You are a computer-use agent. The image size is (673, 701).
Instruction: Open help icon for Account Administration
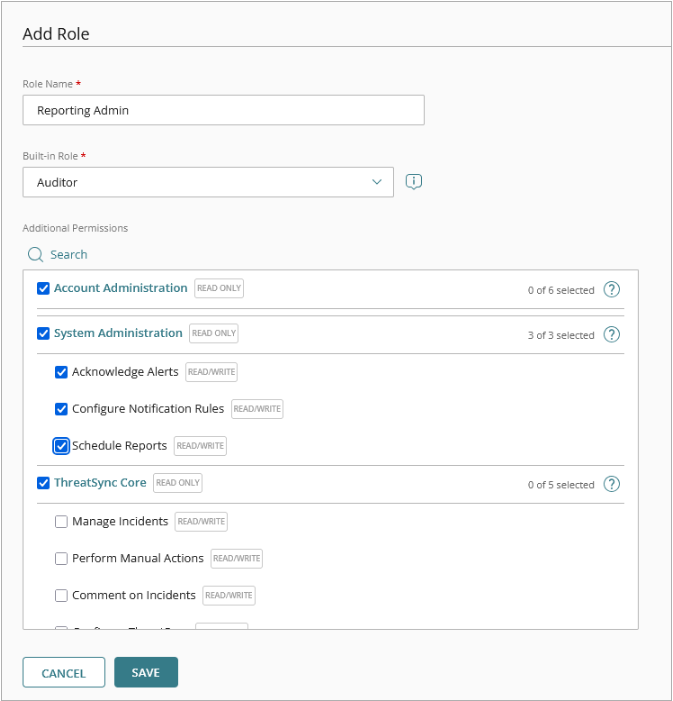pos(612,290)
